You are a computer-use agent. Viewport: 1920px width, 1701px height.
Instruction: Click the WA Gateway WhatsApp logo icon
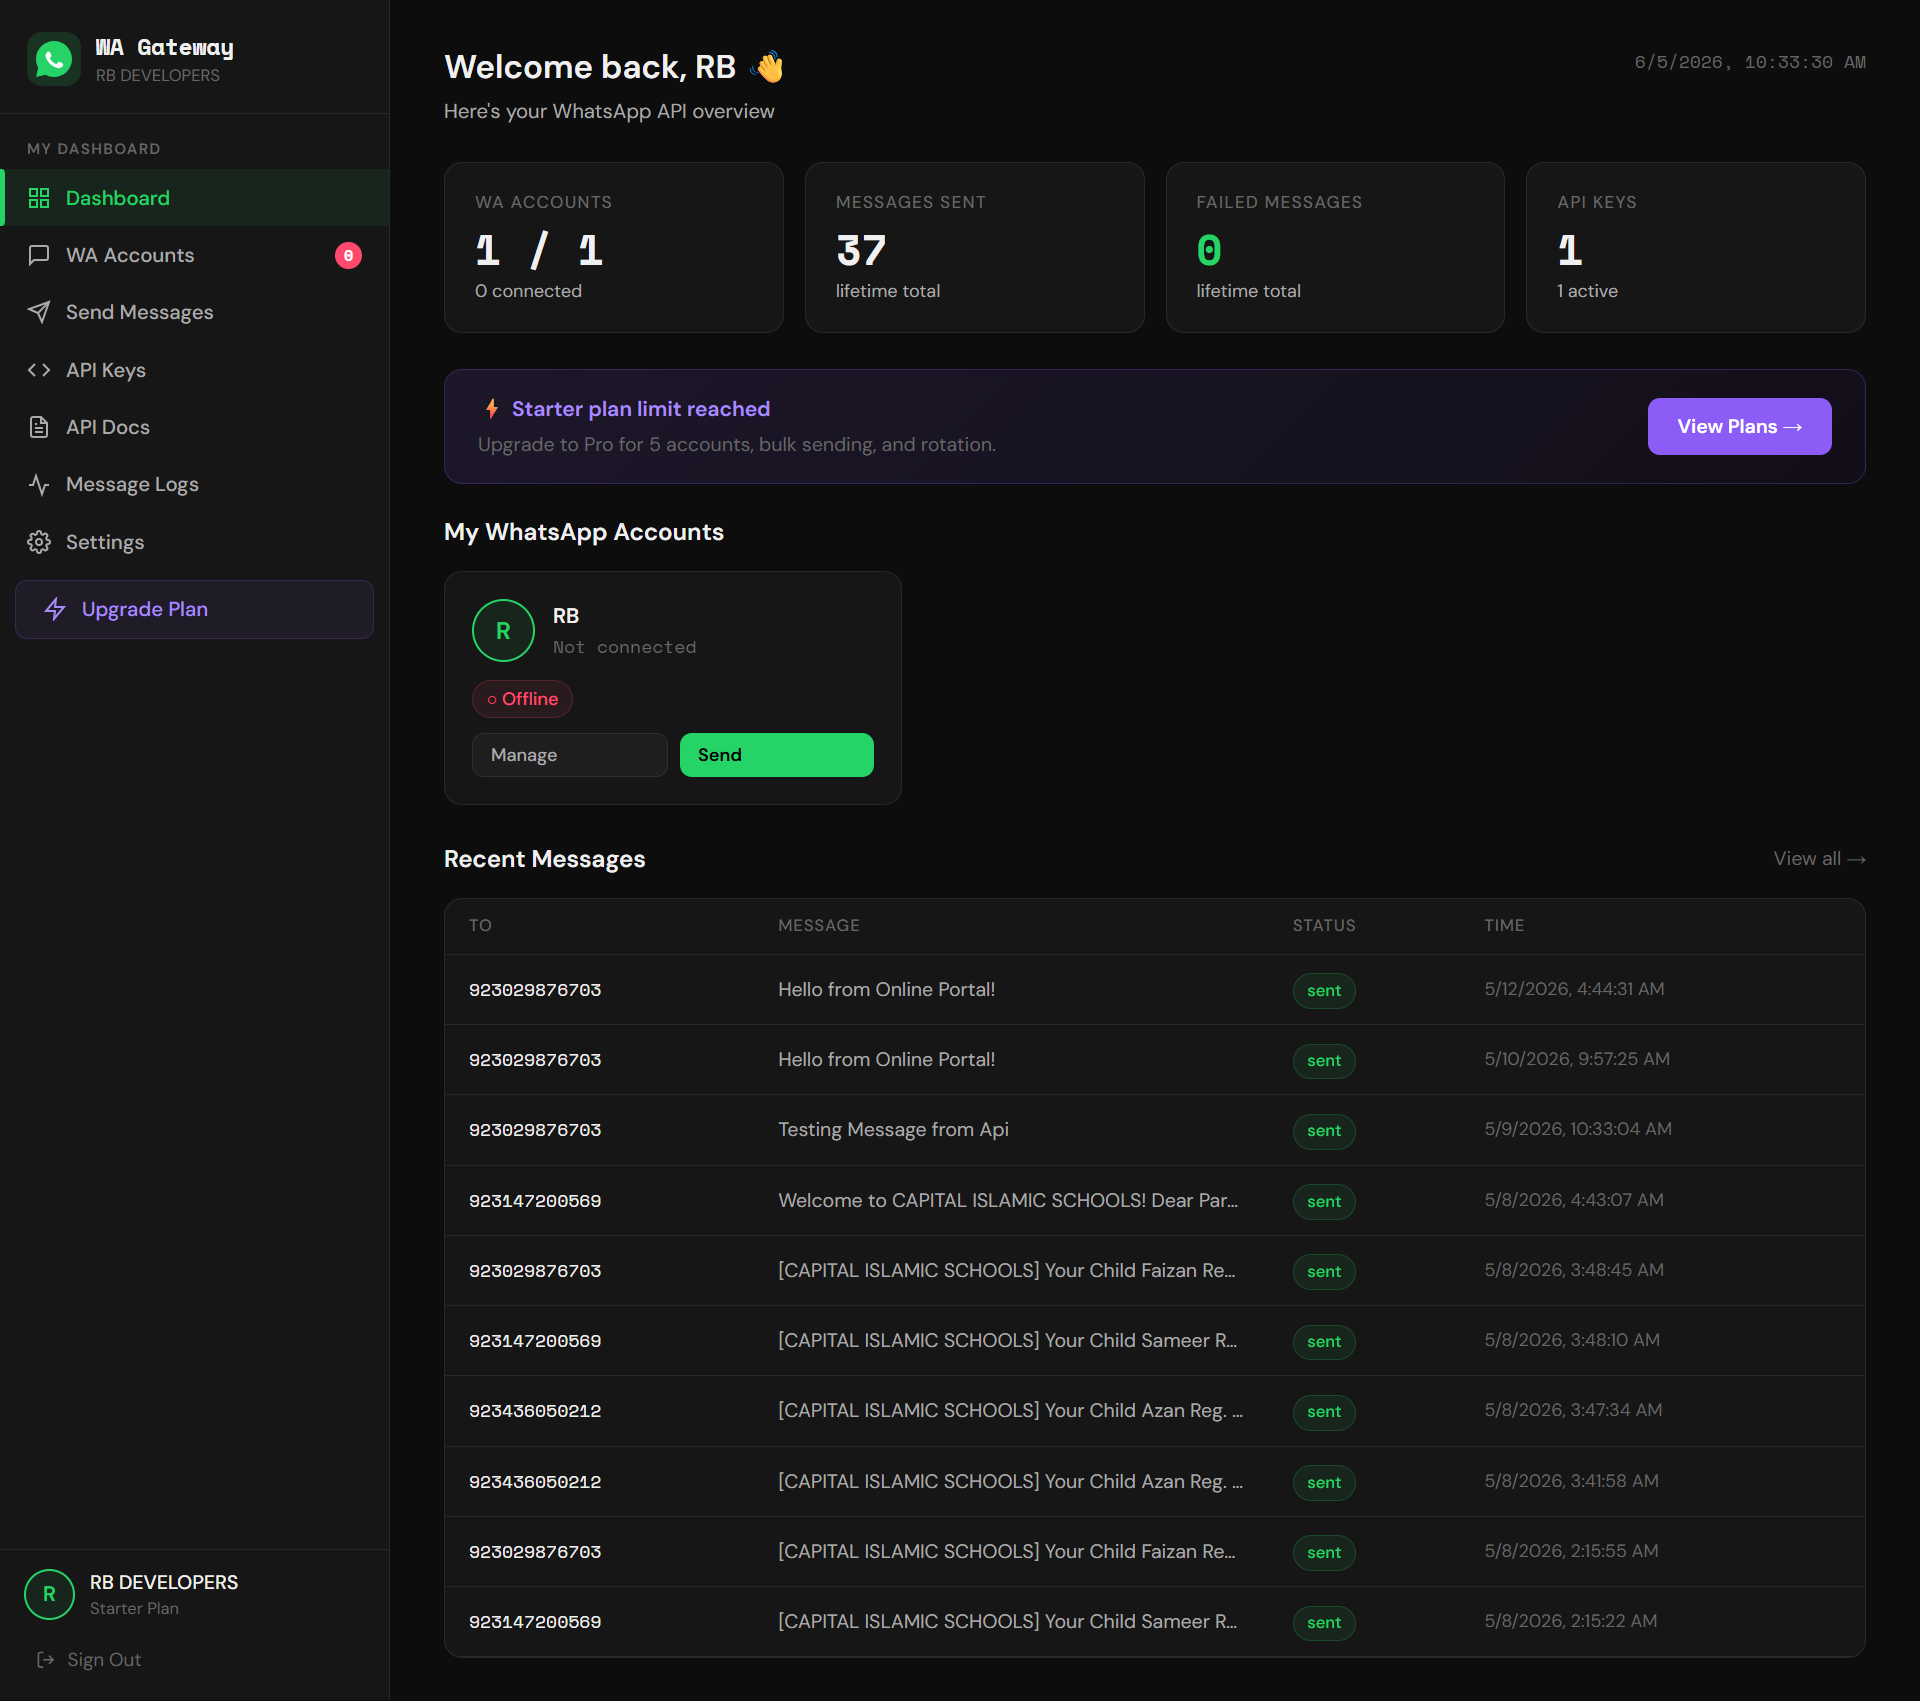pos(54,59)
